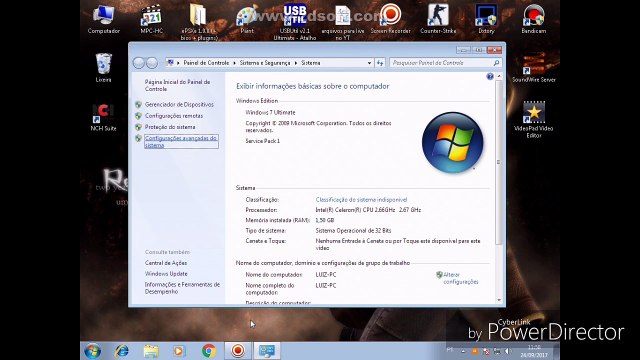Screen dimensions: 640x360
Task: Click the scrollbar down arrow in Sistema window
Action: (x=499, y=300)
